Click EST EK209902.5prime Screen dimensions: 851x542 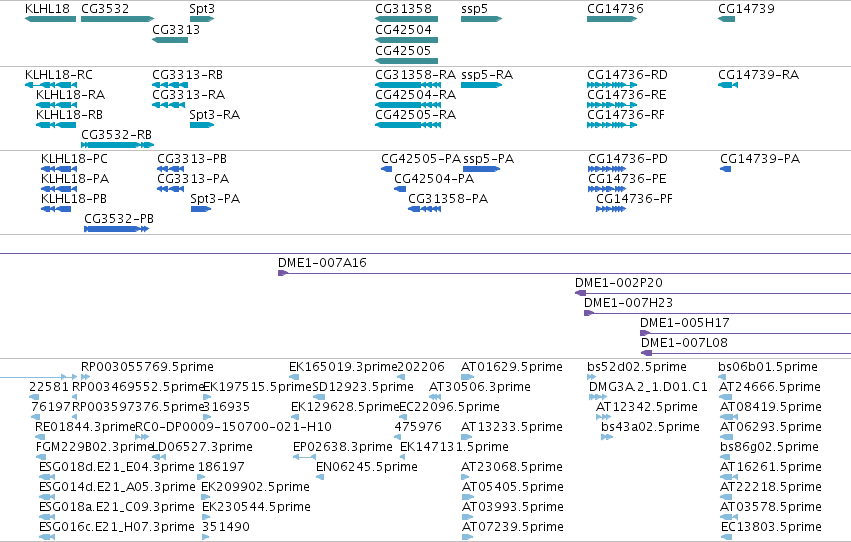tap(205, 498)
